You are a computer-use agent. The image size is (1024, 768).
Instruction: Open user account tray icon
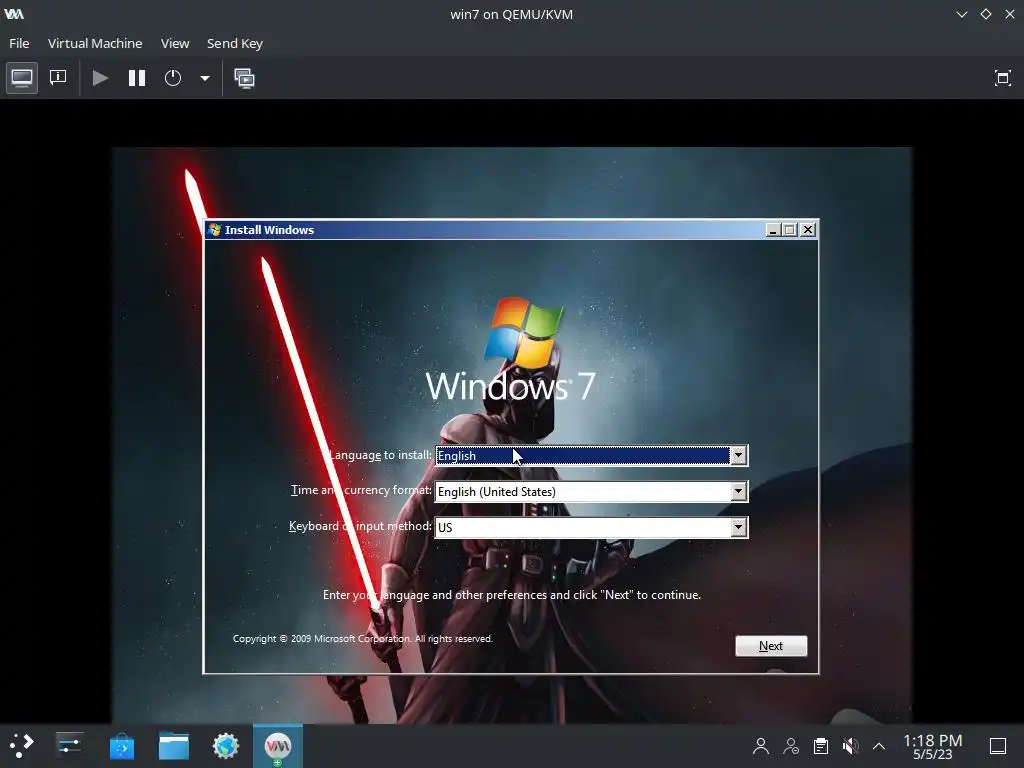tap(760, 746)
